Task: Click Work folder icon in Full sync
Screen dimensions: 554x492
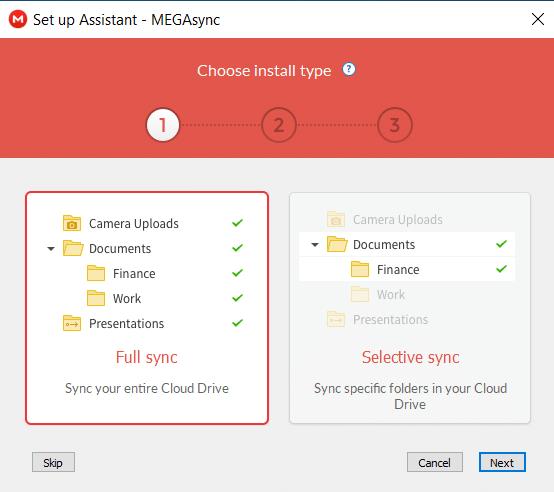Action: 96,298
